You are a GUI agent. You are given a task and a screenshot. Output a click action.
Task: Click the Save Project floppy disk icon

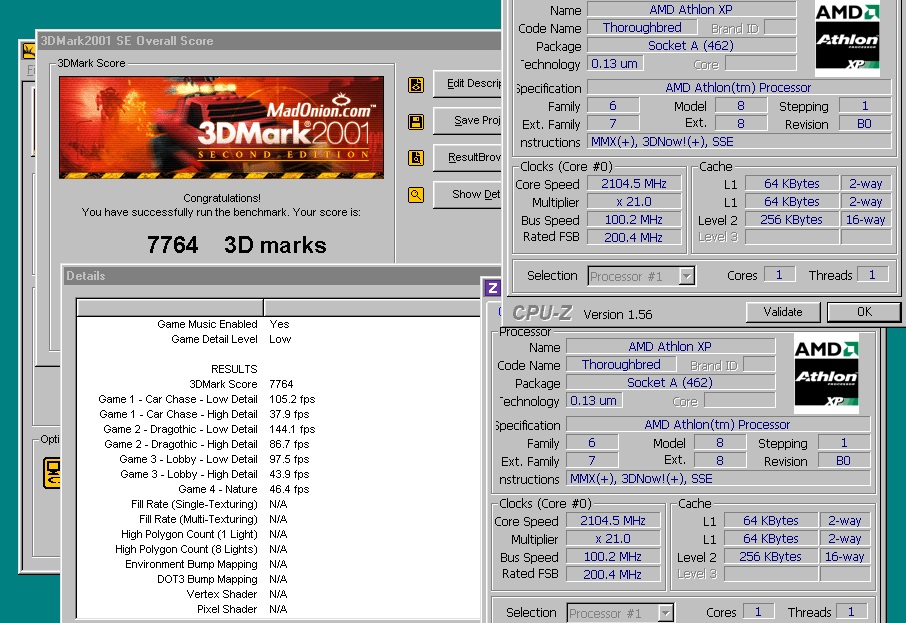(x=416, y=122)
